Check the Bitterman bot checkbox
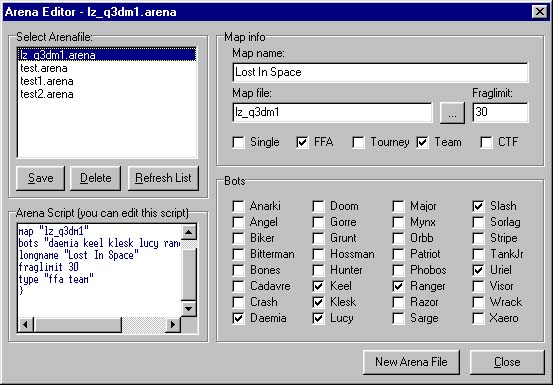 coord(238,254)
